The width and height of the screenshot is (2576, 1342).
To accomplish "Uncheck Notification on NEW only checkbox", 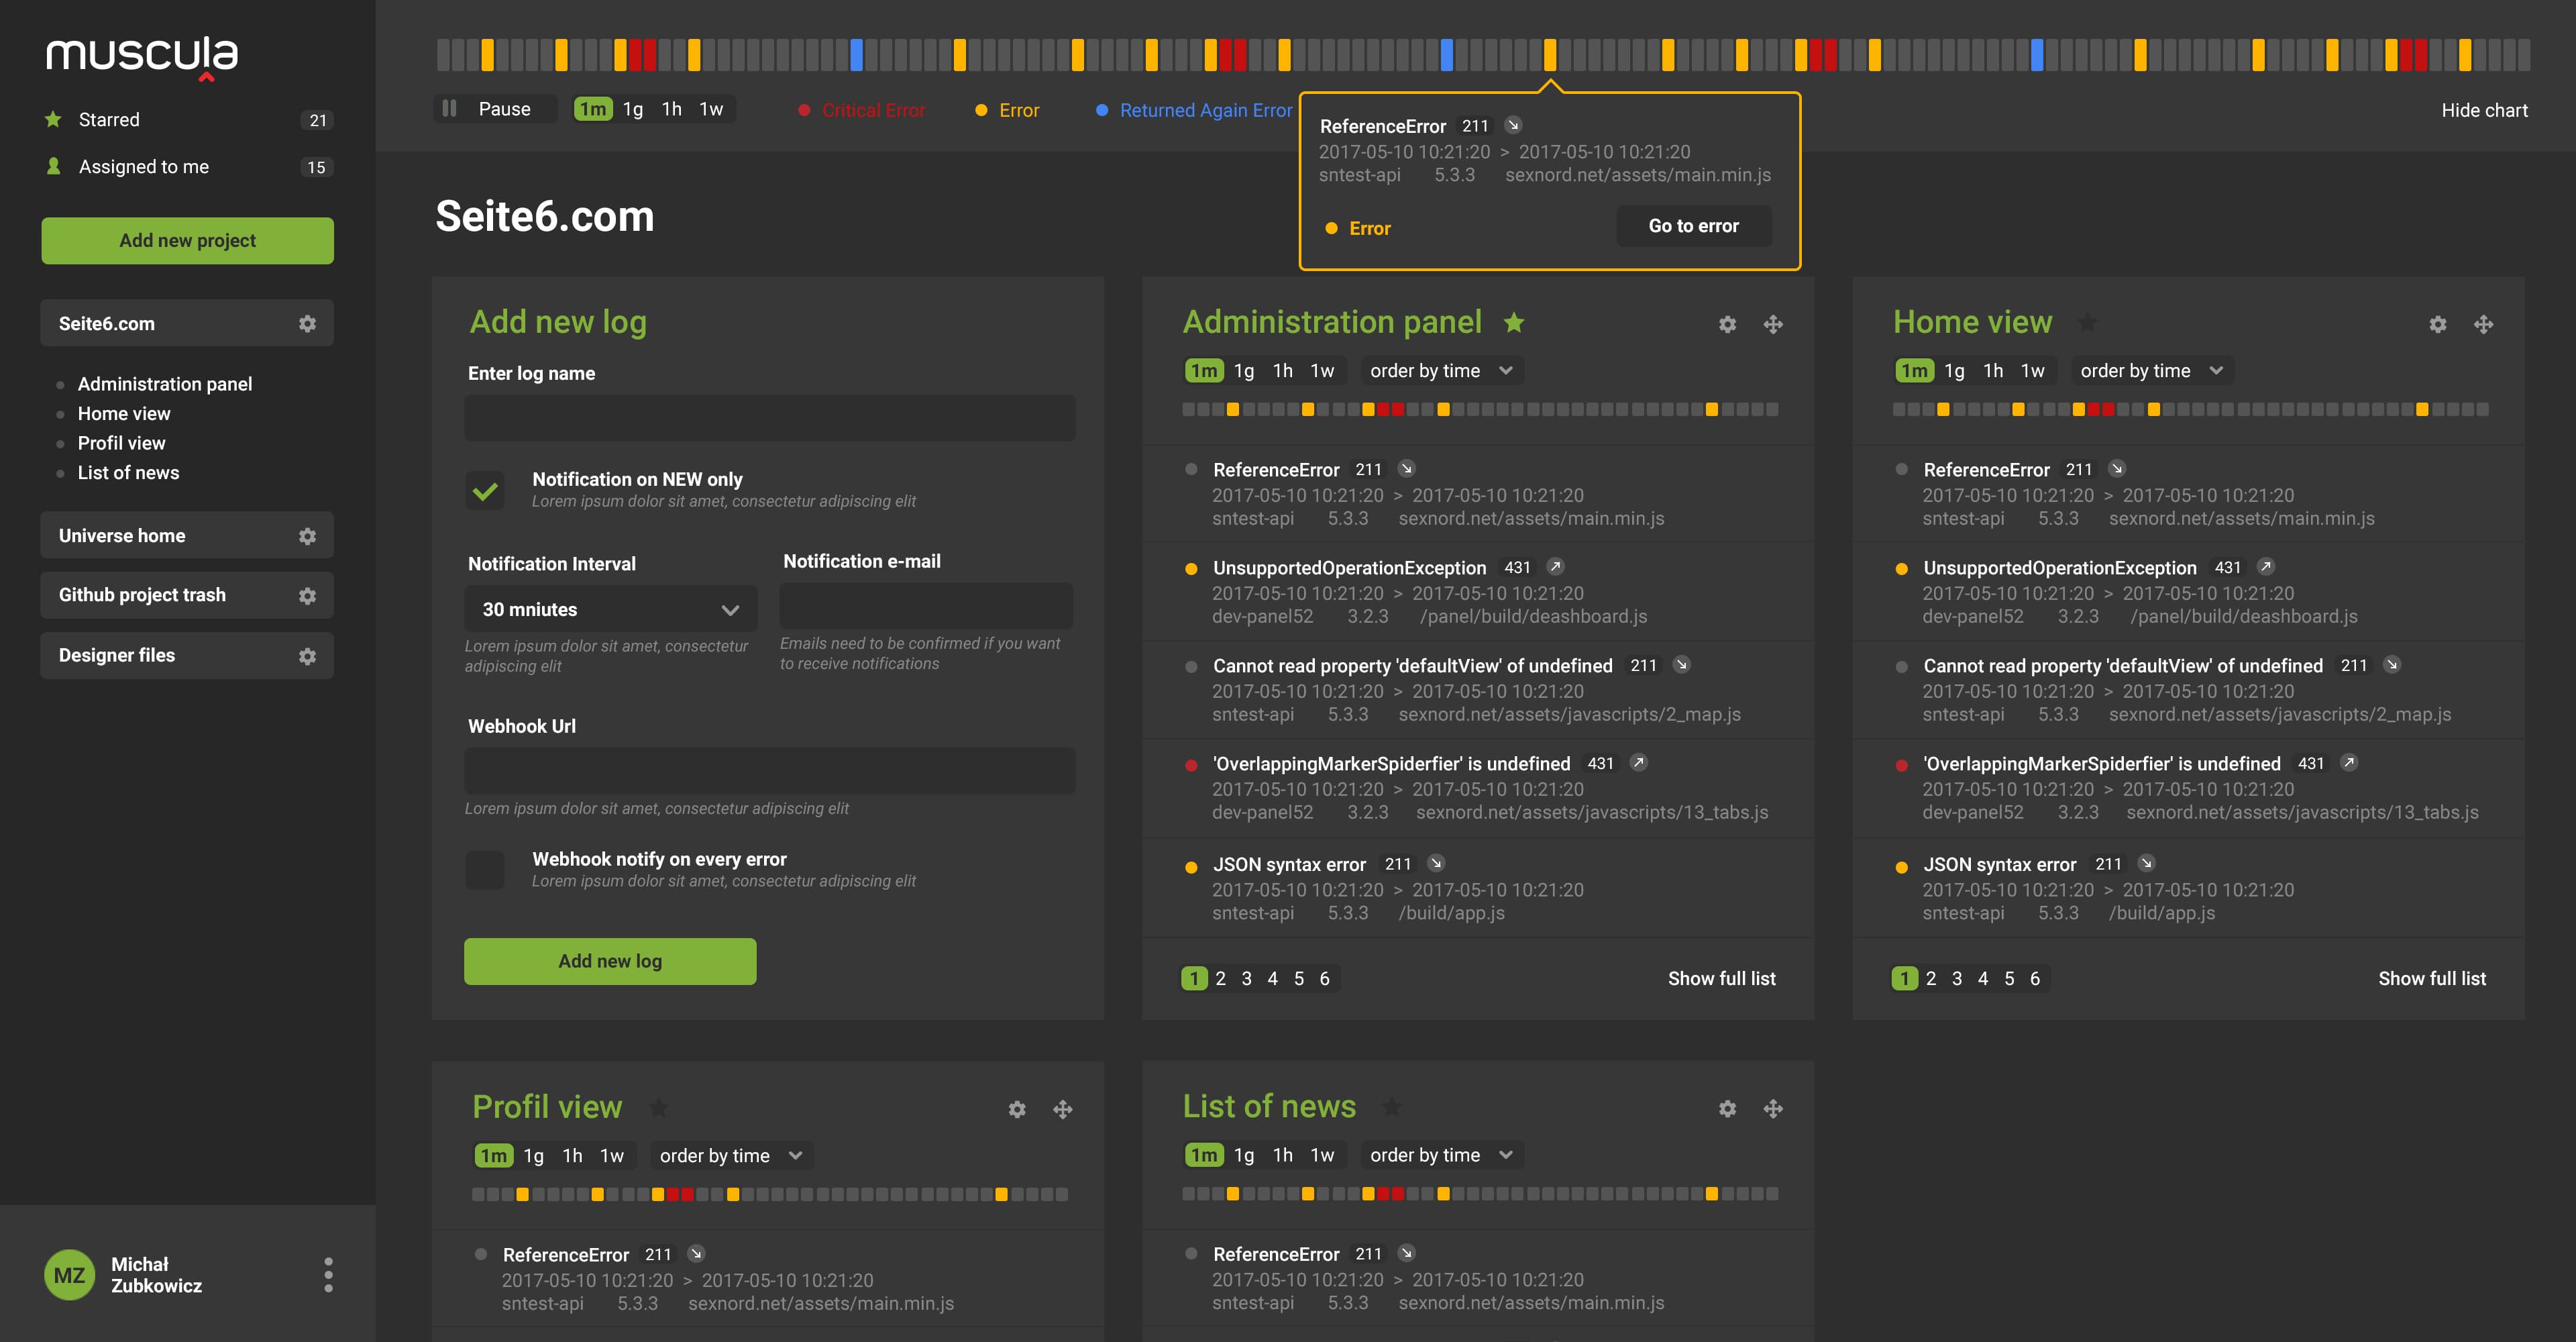I will 485,490.
